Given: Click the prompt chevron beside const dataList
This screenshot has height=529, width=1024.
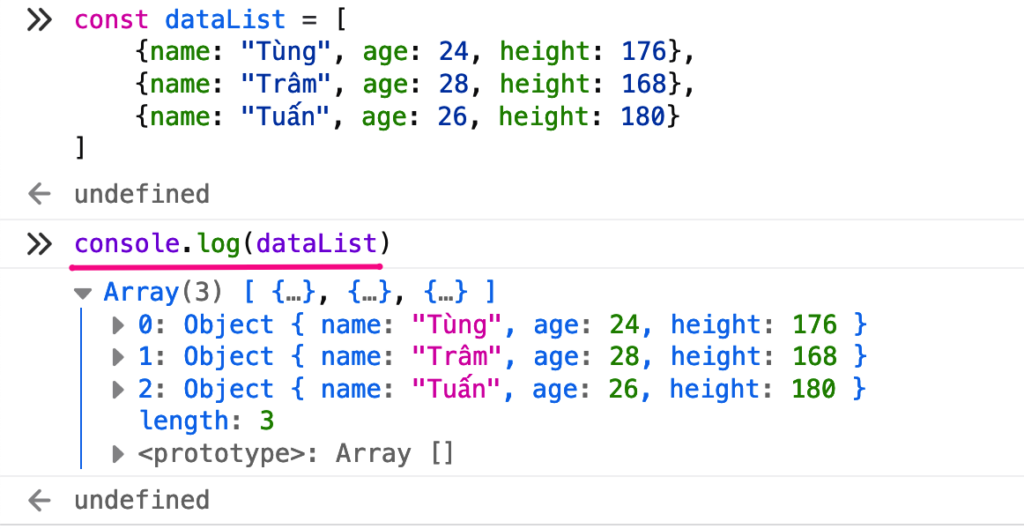Looking at the screenshot, I should (x=39, y=21).
